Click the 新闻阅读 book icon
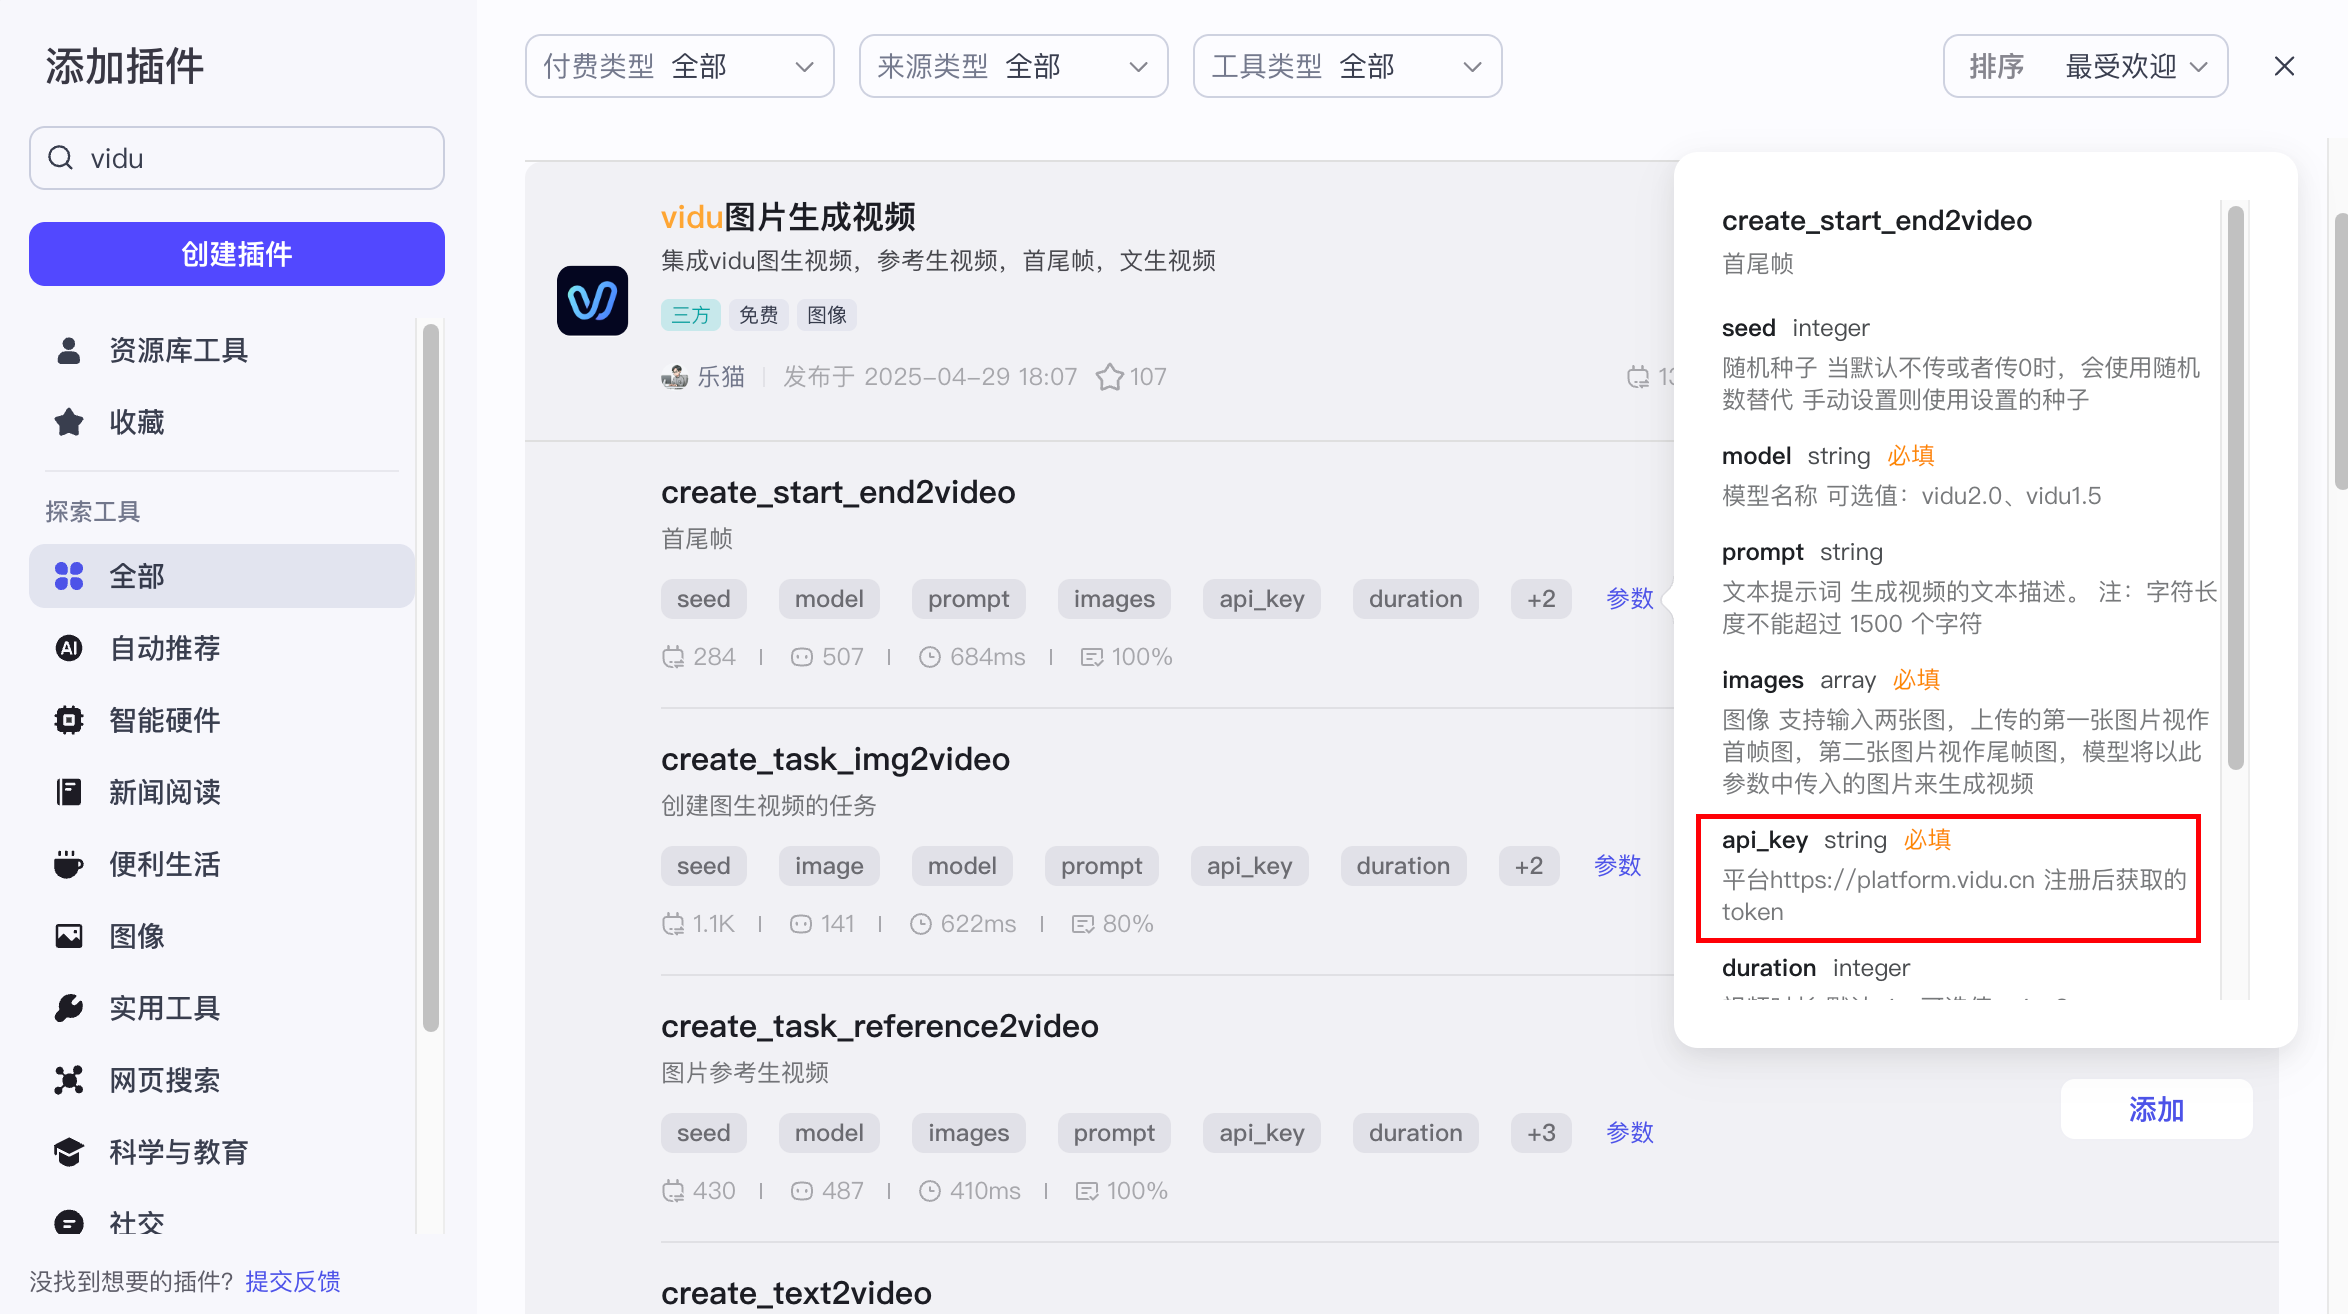 click(x=69, y=792)
